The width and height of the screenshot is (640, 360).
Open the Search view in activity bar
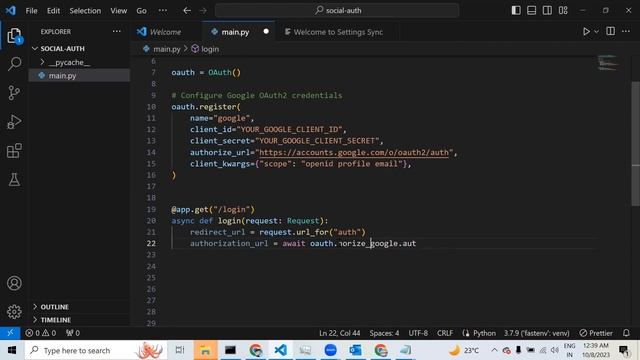tap(14, 64)
